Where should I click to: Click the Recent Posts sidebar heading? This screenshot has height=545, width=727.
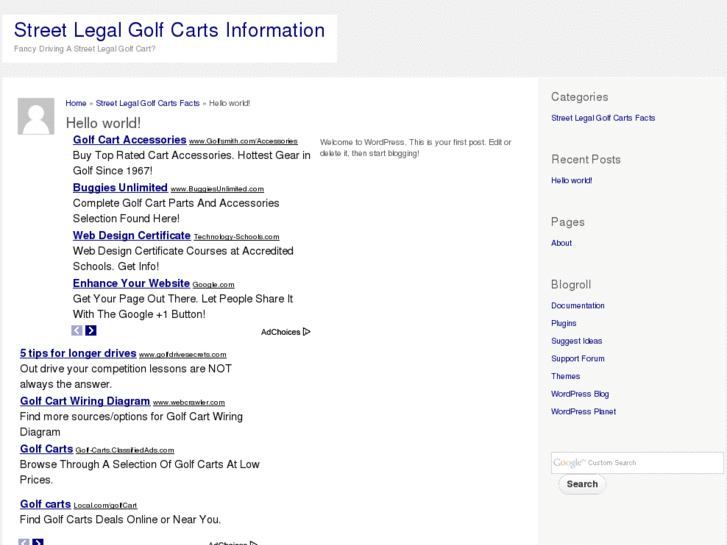(586, 160)
